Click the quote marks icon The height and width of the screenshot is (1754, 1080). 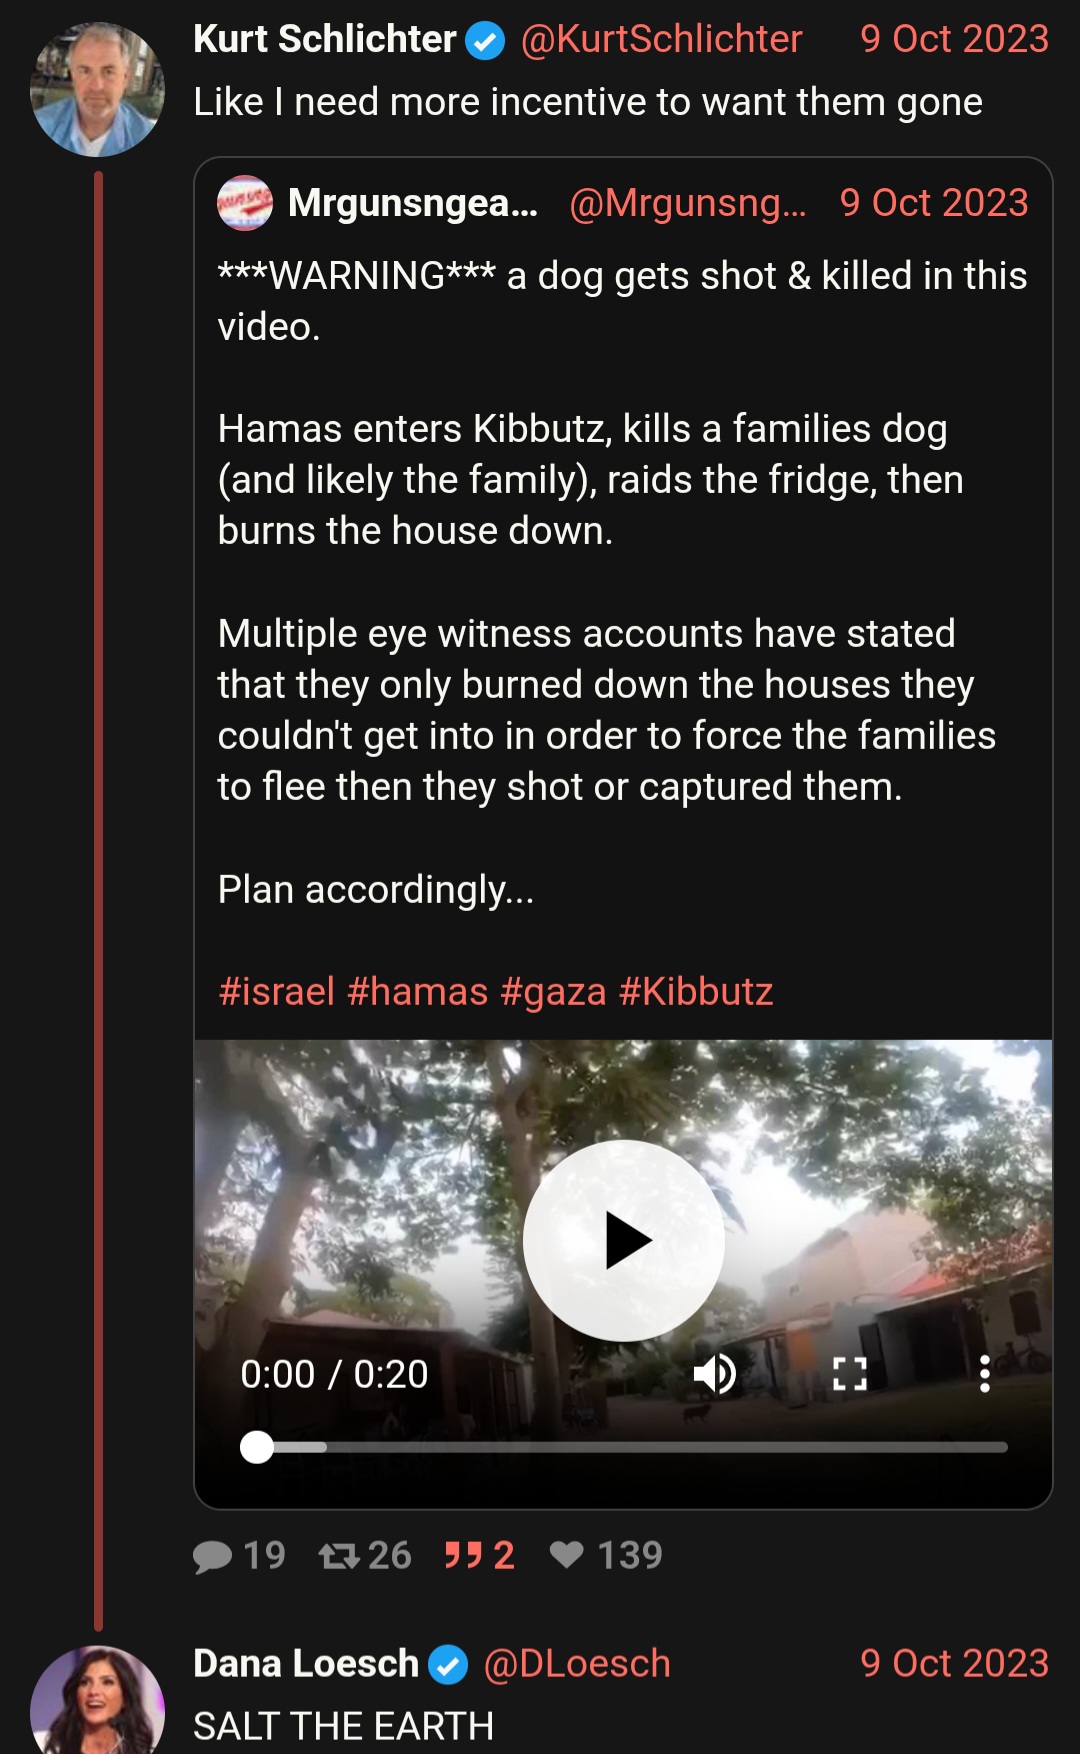464,1555
